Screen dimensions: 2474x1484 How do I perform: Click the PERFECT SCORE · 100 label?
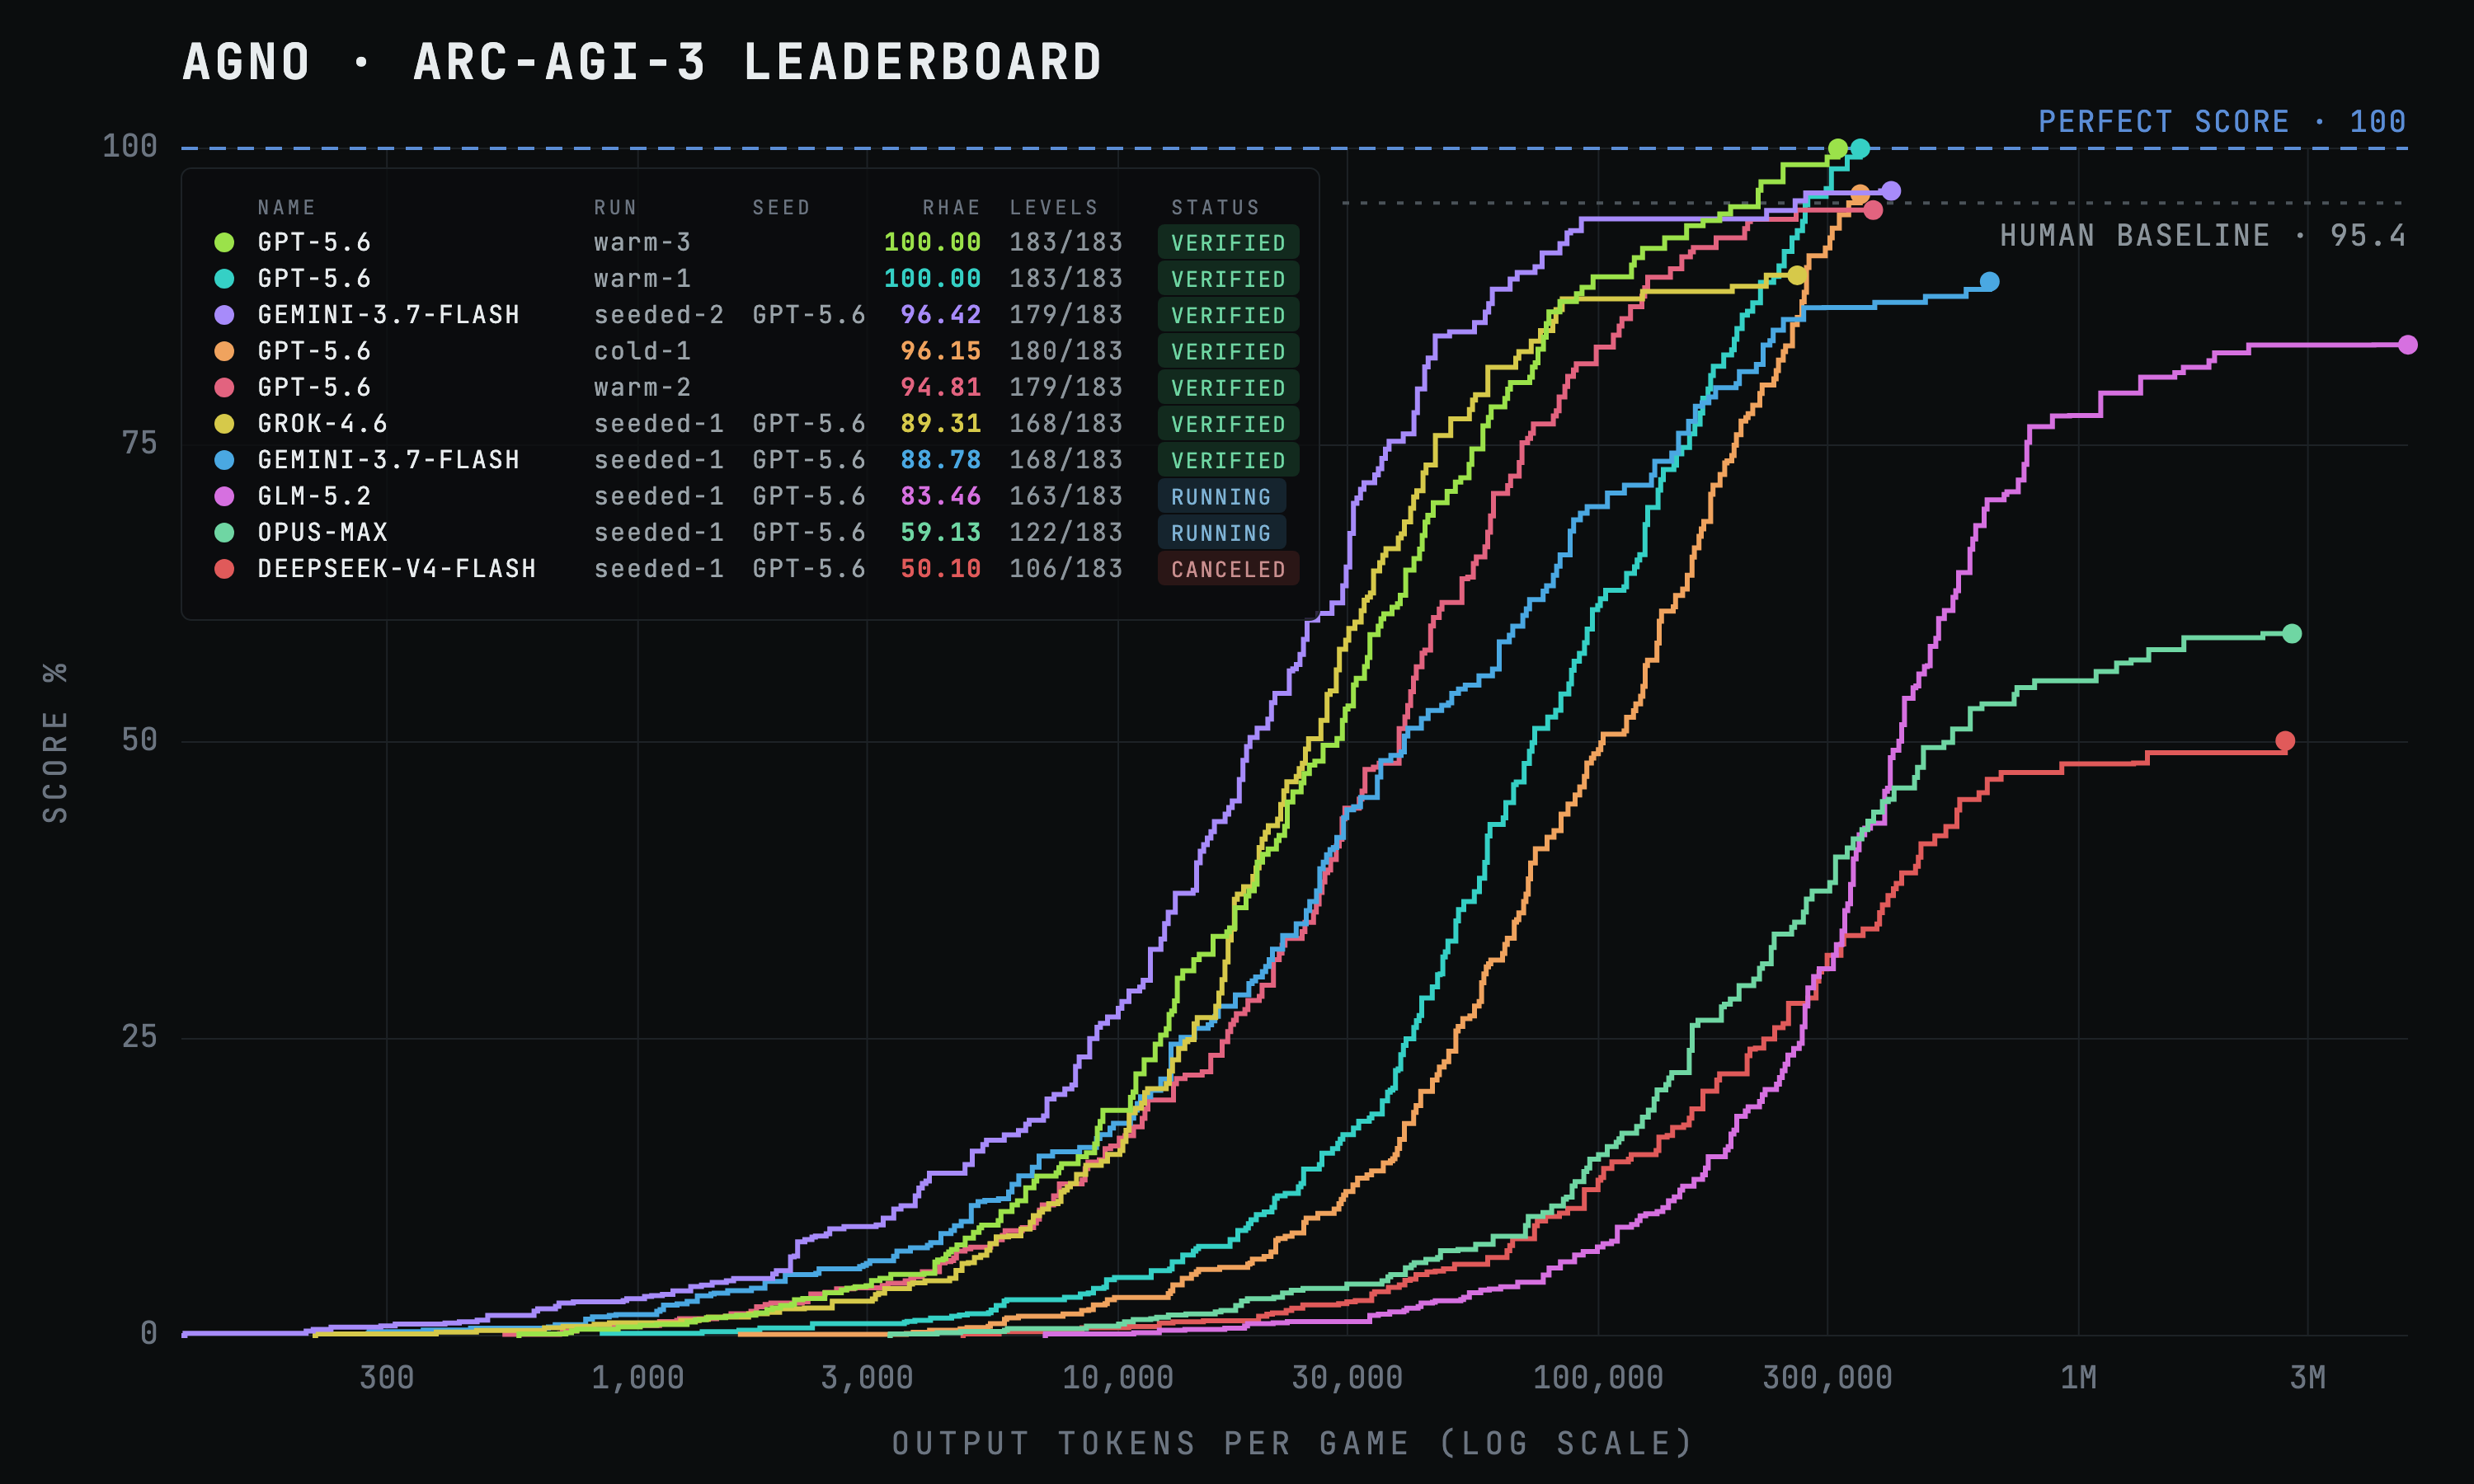click(x=2222, y=122)
